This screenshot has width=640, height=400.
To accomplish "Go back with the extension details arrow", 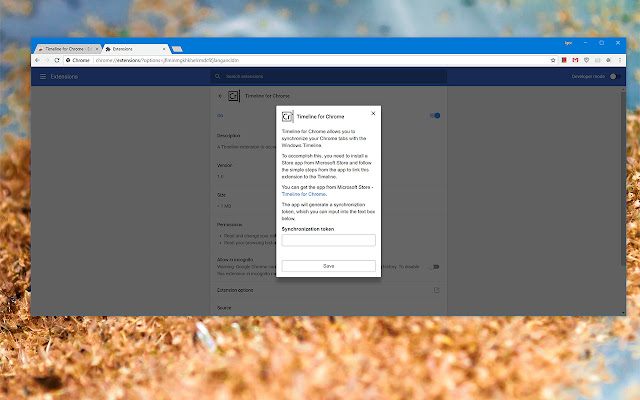I will click(220, 96).
